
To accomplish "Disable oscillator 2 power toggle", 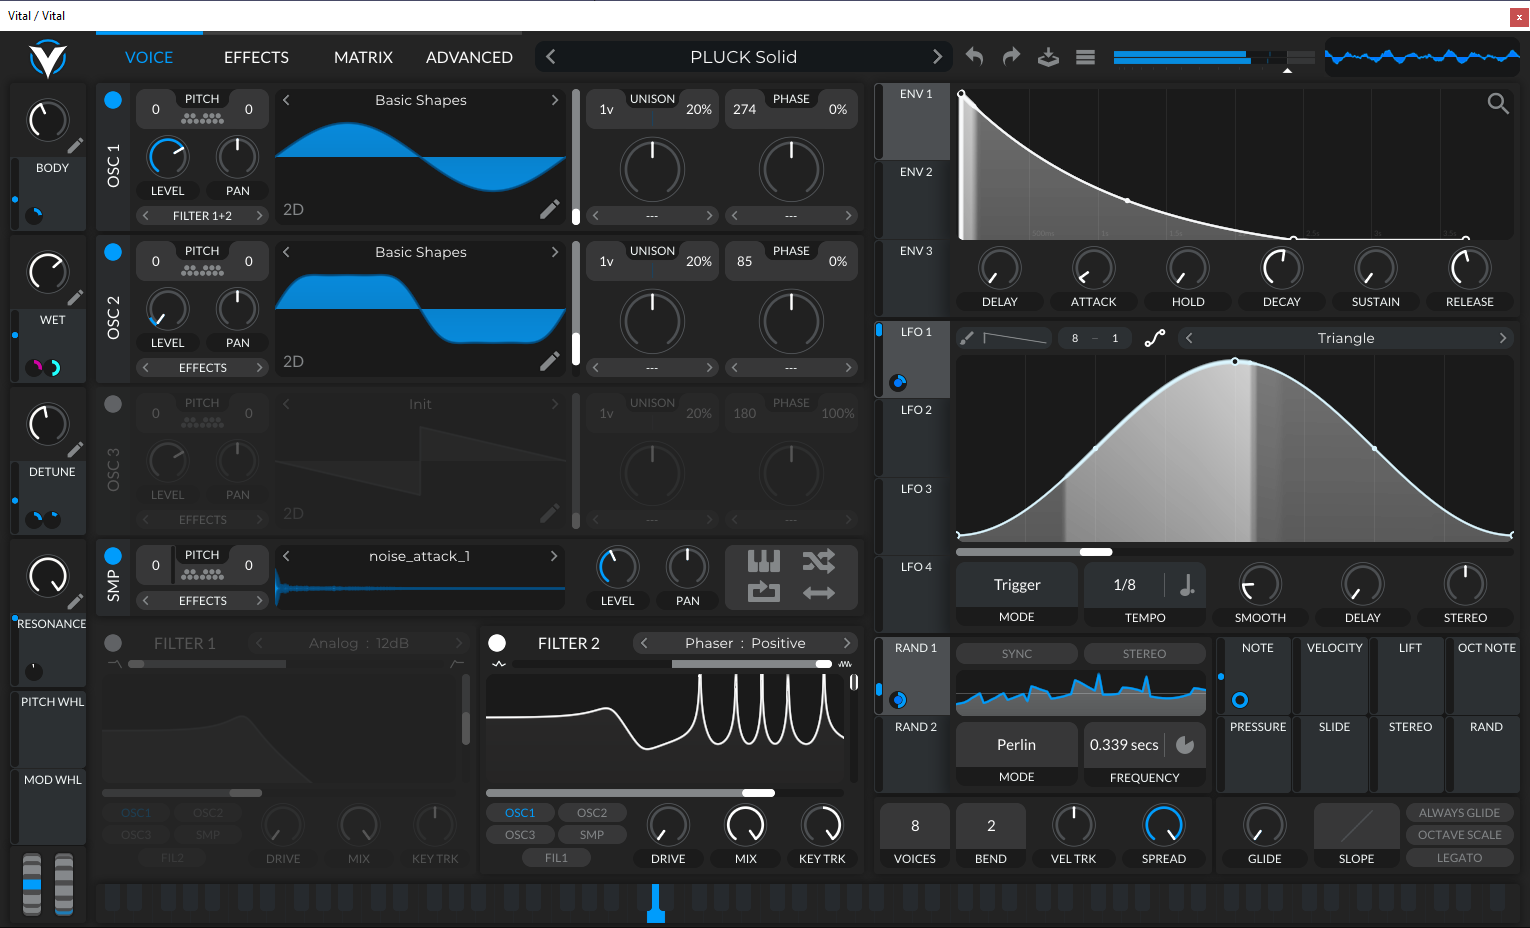I will pos(113,252).
